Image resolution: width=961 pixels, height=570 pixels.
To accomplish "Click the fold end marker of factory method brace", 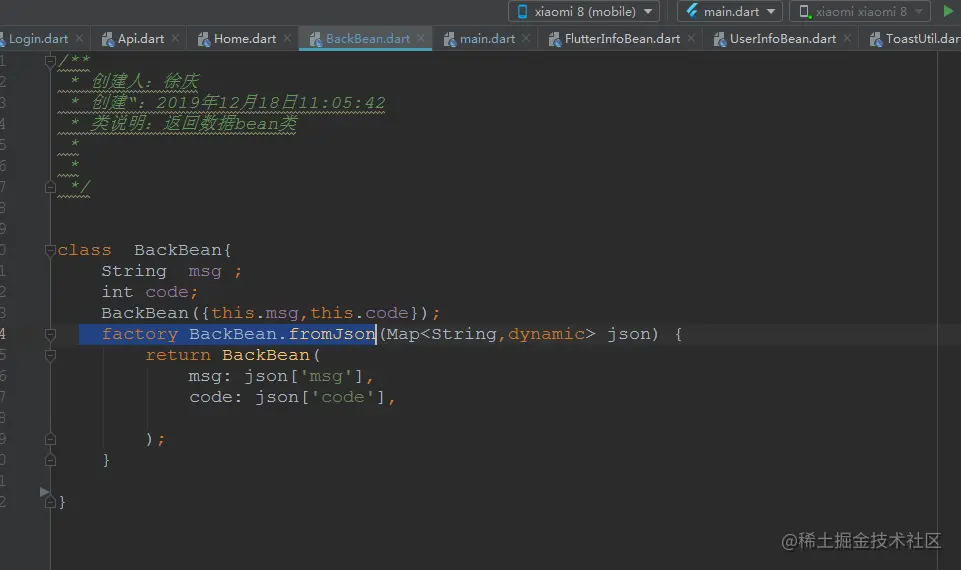I will click(x=50, y=460).
